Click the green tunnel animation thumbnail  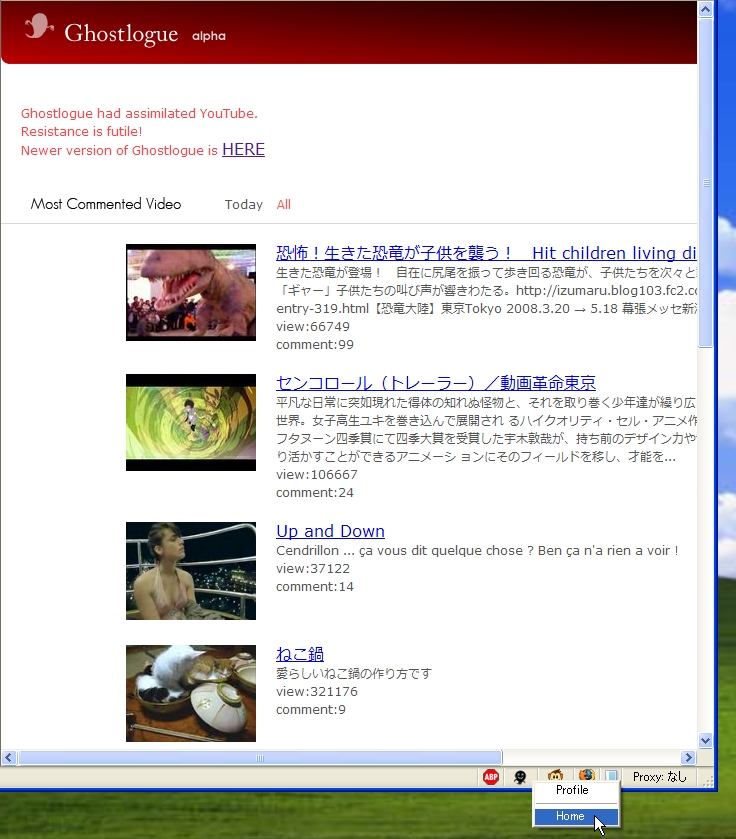191,422
